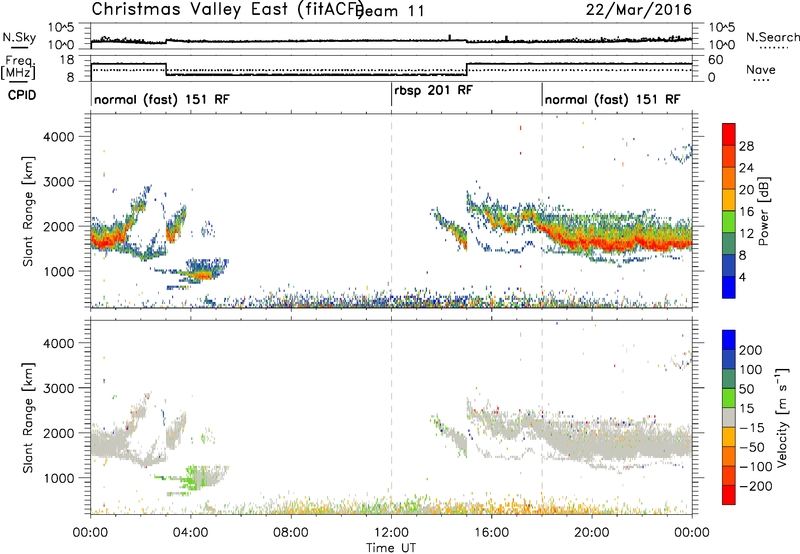Viewport: 800px width, 554px height.
Task: Click the frequency step-up line at 15:00
Action: pyautogui.click(x=466, y=69)
